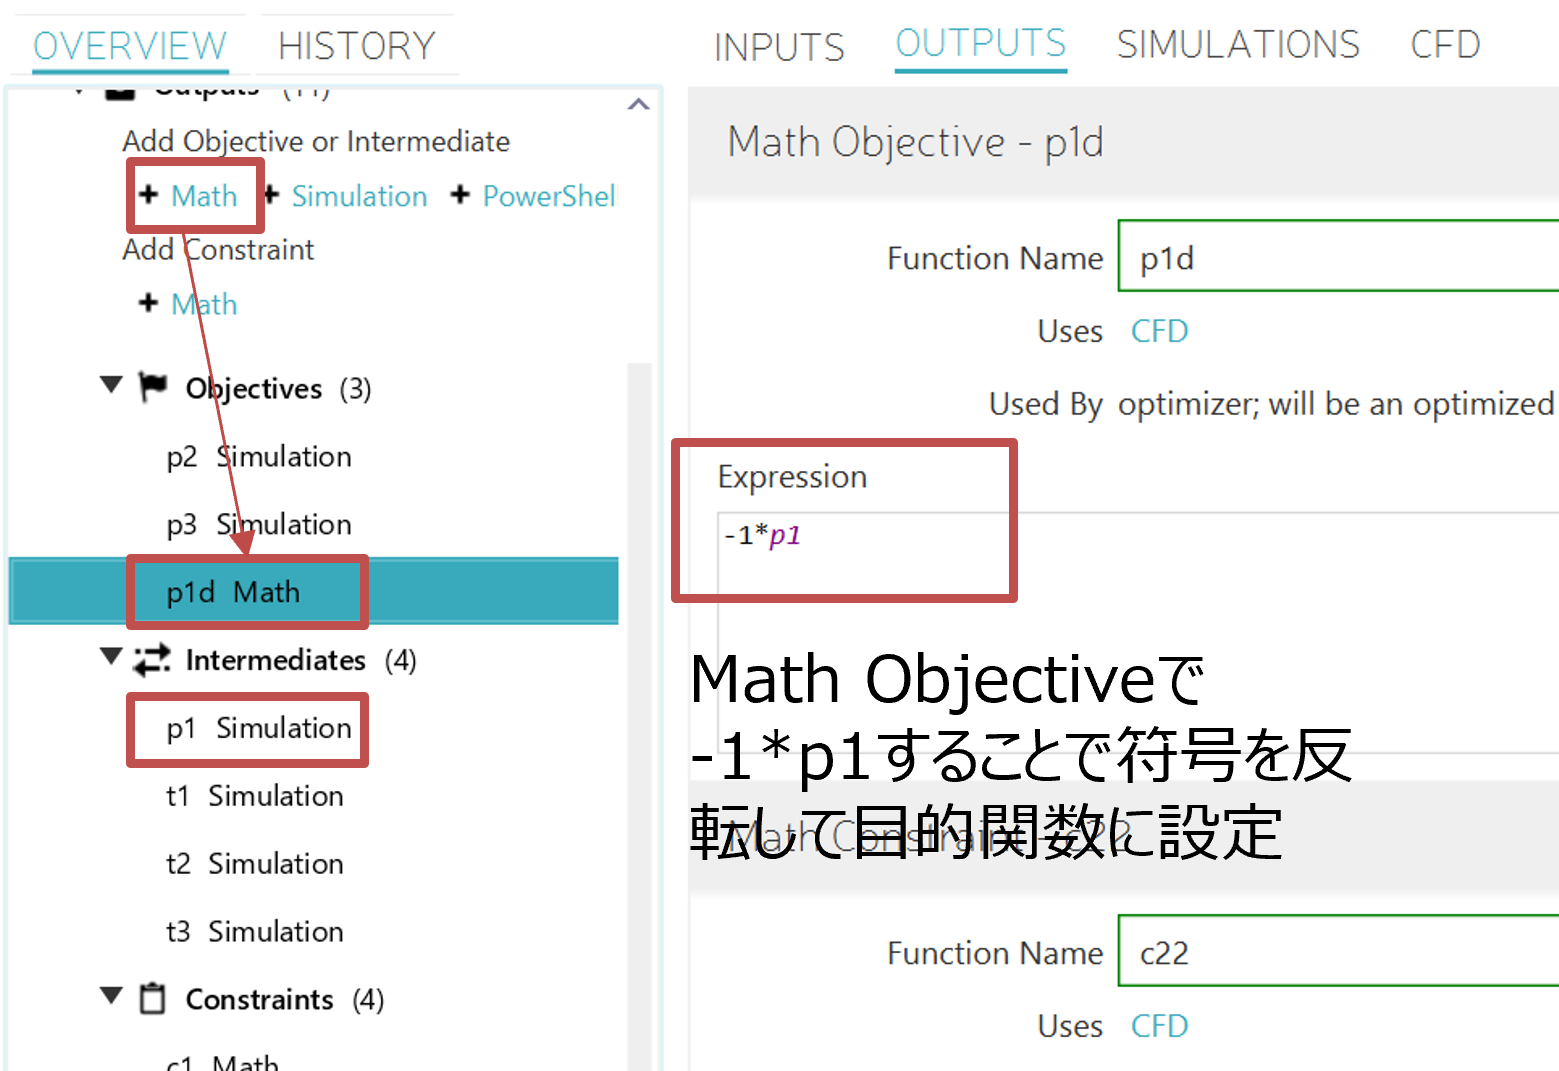This screenshot has height=1071, width=1559.
Task: Click the Intermediates arrows icon
Action: click(152, 660)
